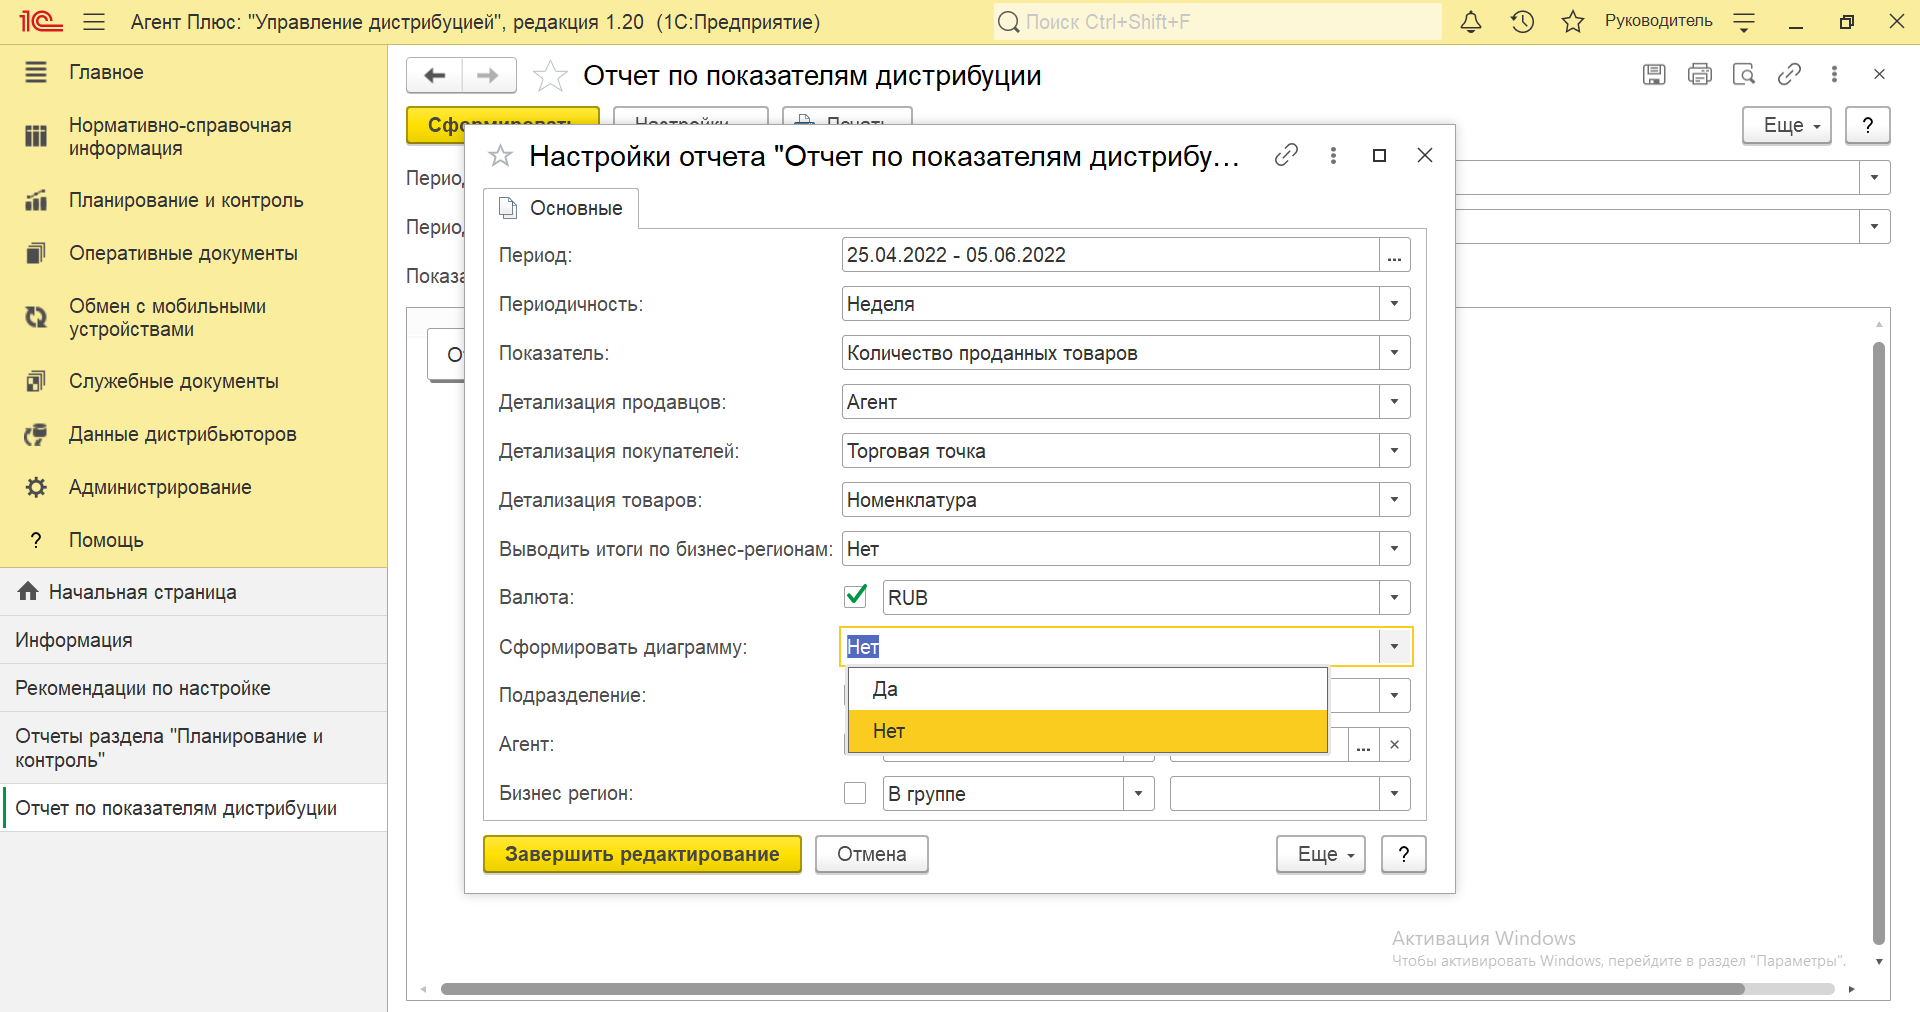This screenshot has width=1920, height=1012.
Task: Open the 1C main menu hamburger icon
Action: click(94, 21)
